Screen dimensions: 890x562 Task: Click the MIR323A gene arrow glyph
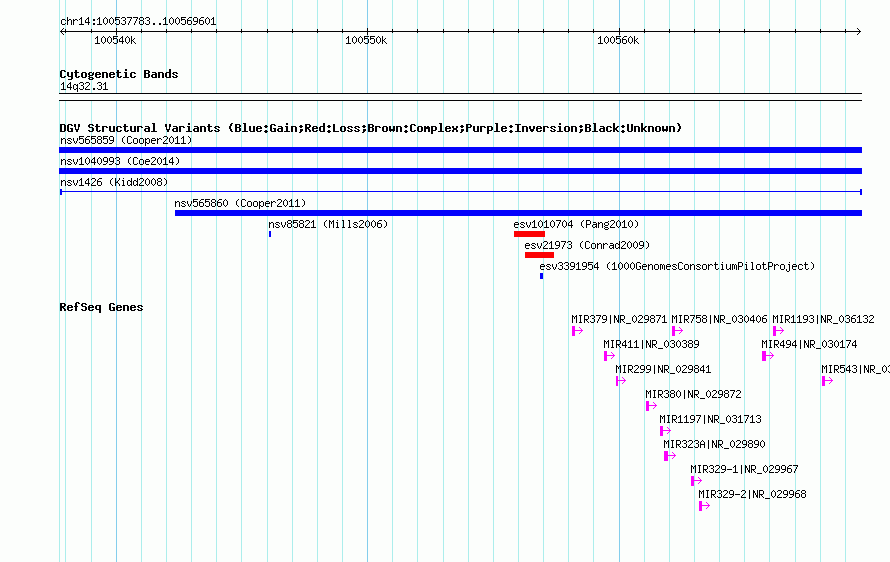pos(670,456)
